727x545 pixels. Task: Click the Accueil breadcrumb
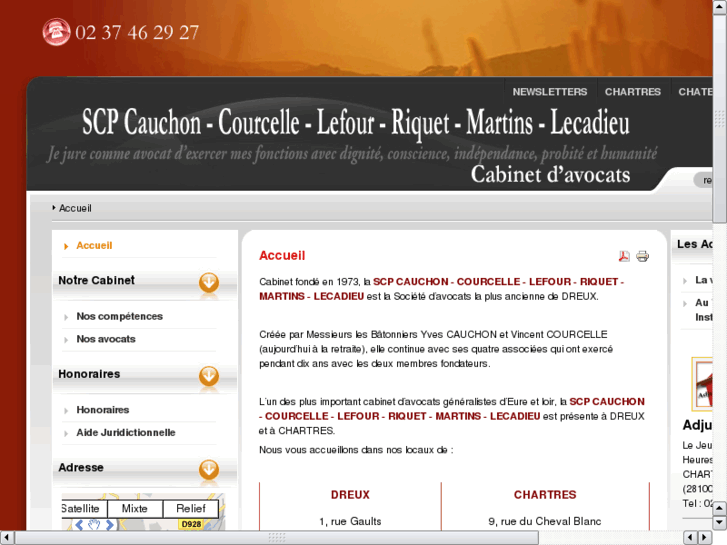tap(75, 208)
